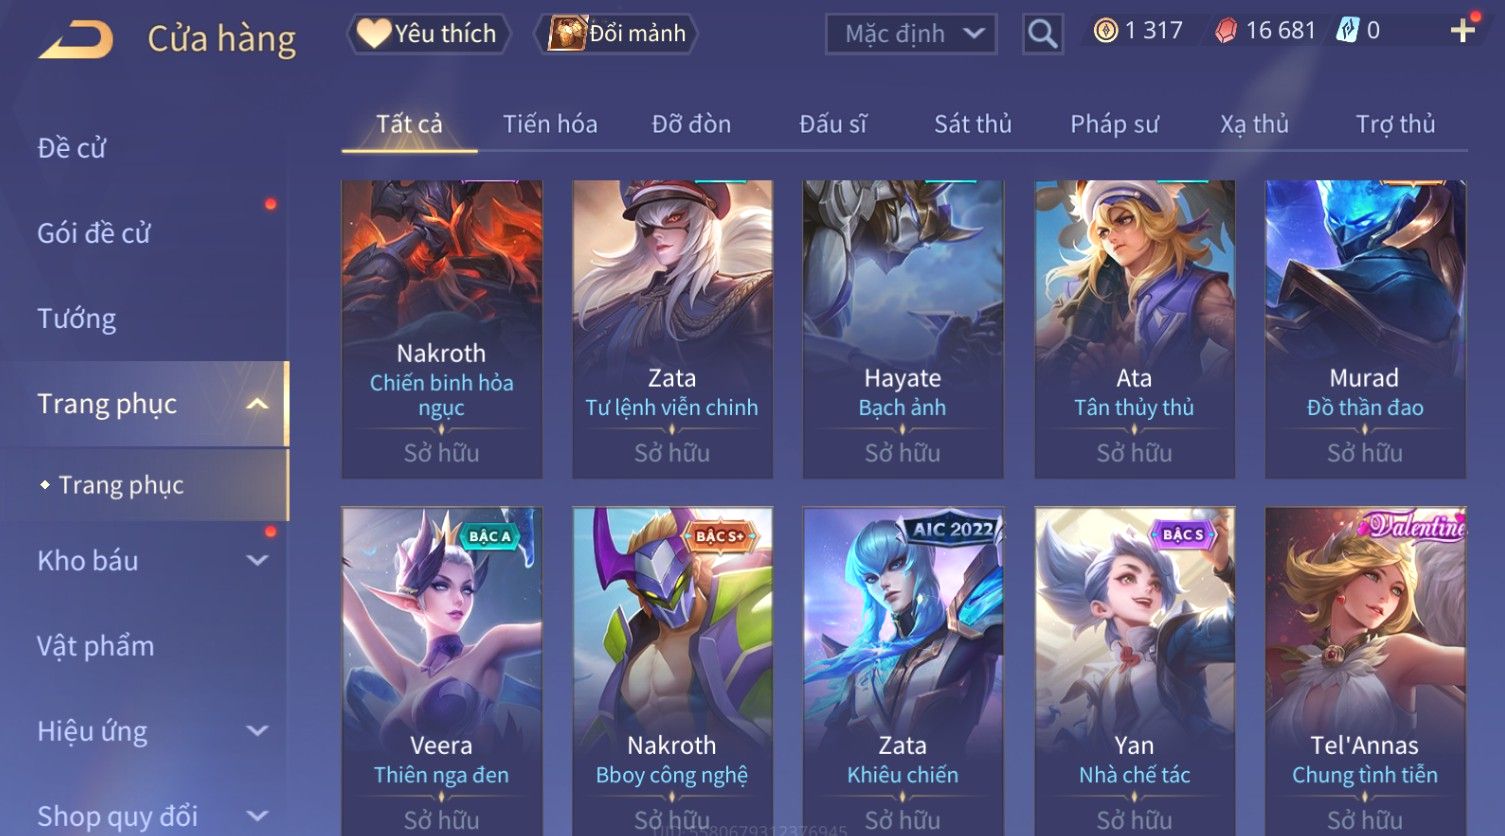Tap the golden back arrow icon
This screenshot has height=836, width=1505.
[76, 40]
